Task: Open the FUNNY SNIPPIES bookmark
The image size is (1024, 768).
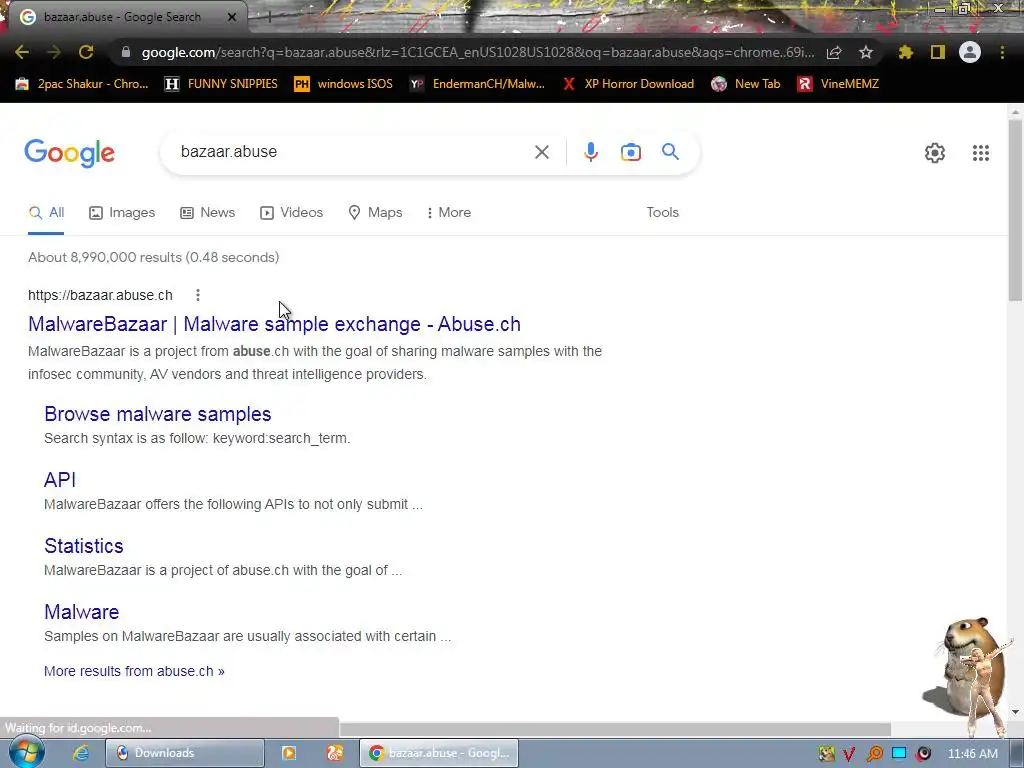Action: 221,84
